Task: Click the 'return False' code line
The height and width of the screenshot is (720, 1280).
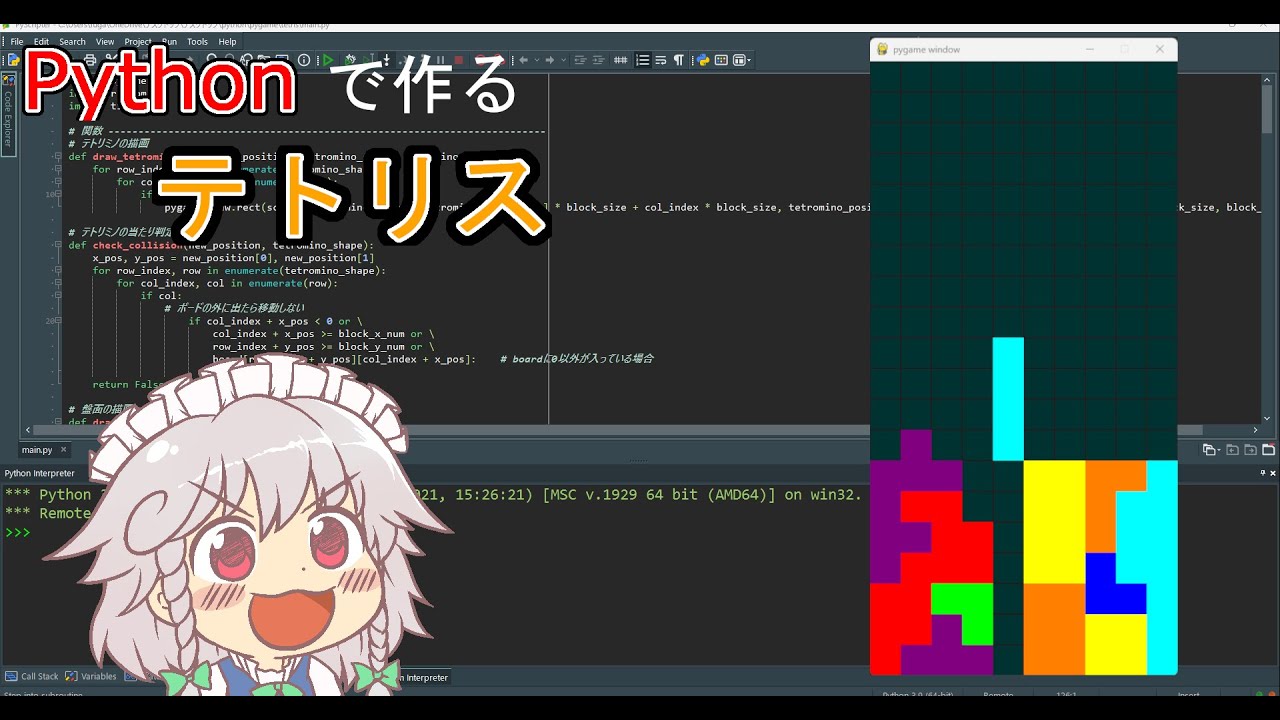Action: (127, 384)
